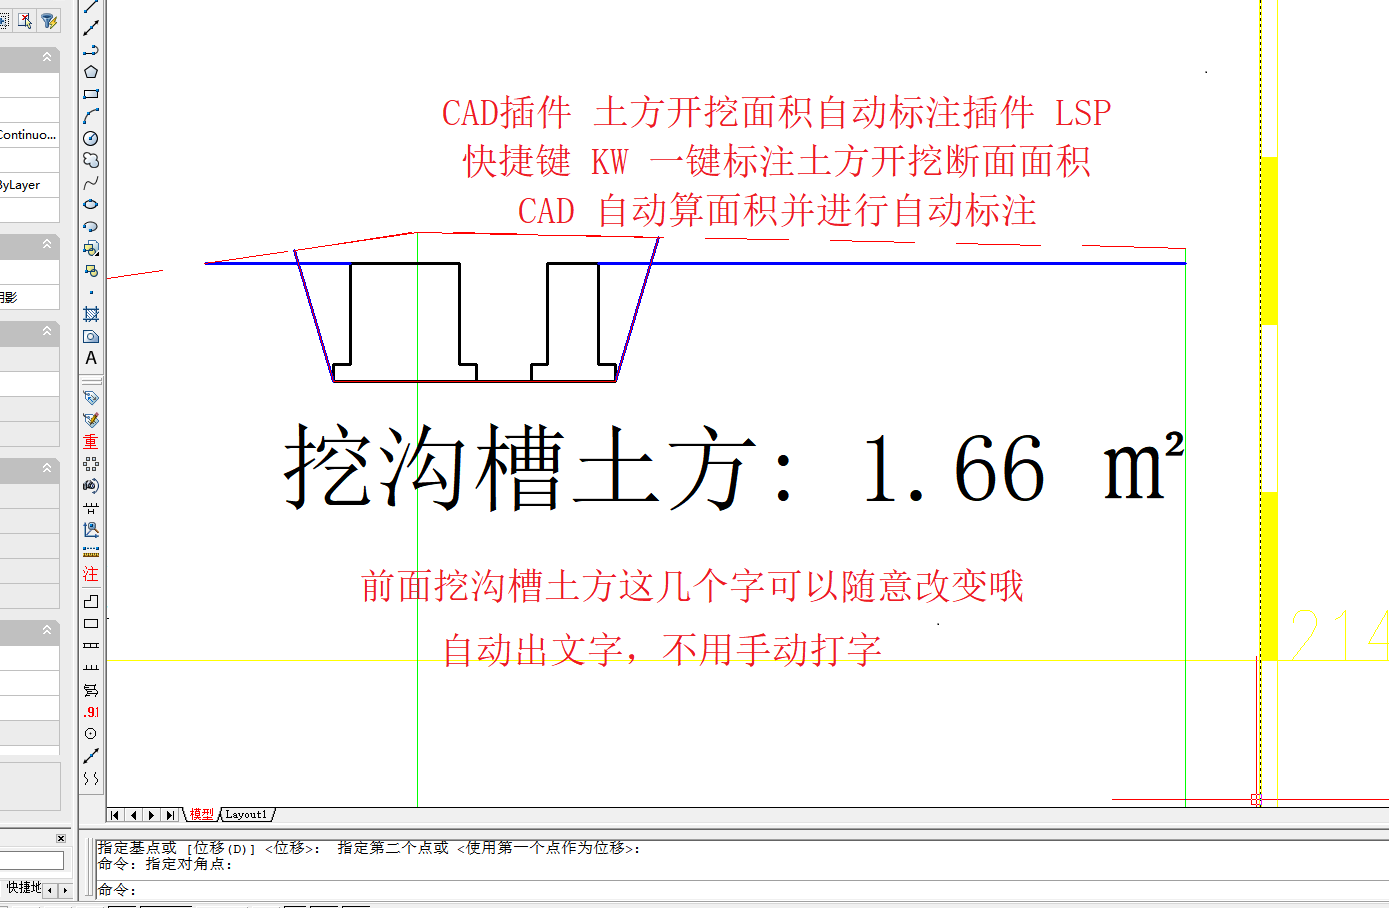Click the '挖沟槽土方: 1.66 m²' annotation text
This screenshot has height=908, width=1389.
pos(735,468)
